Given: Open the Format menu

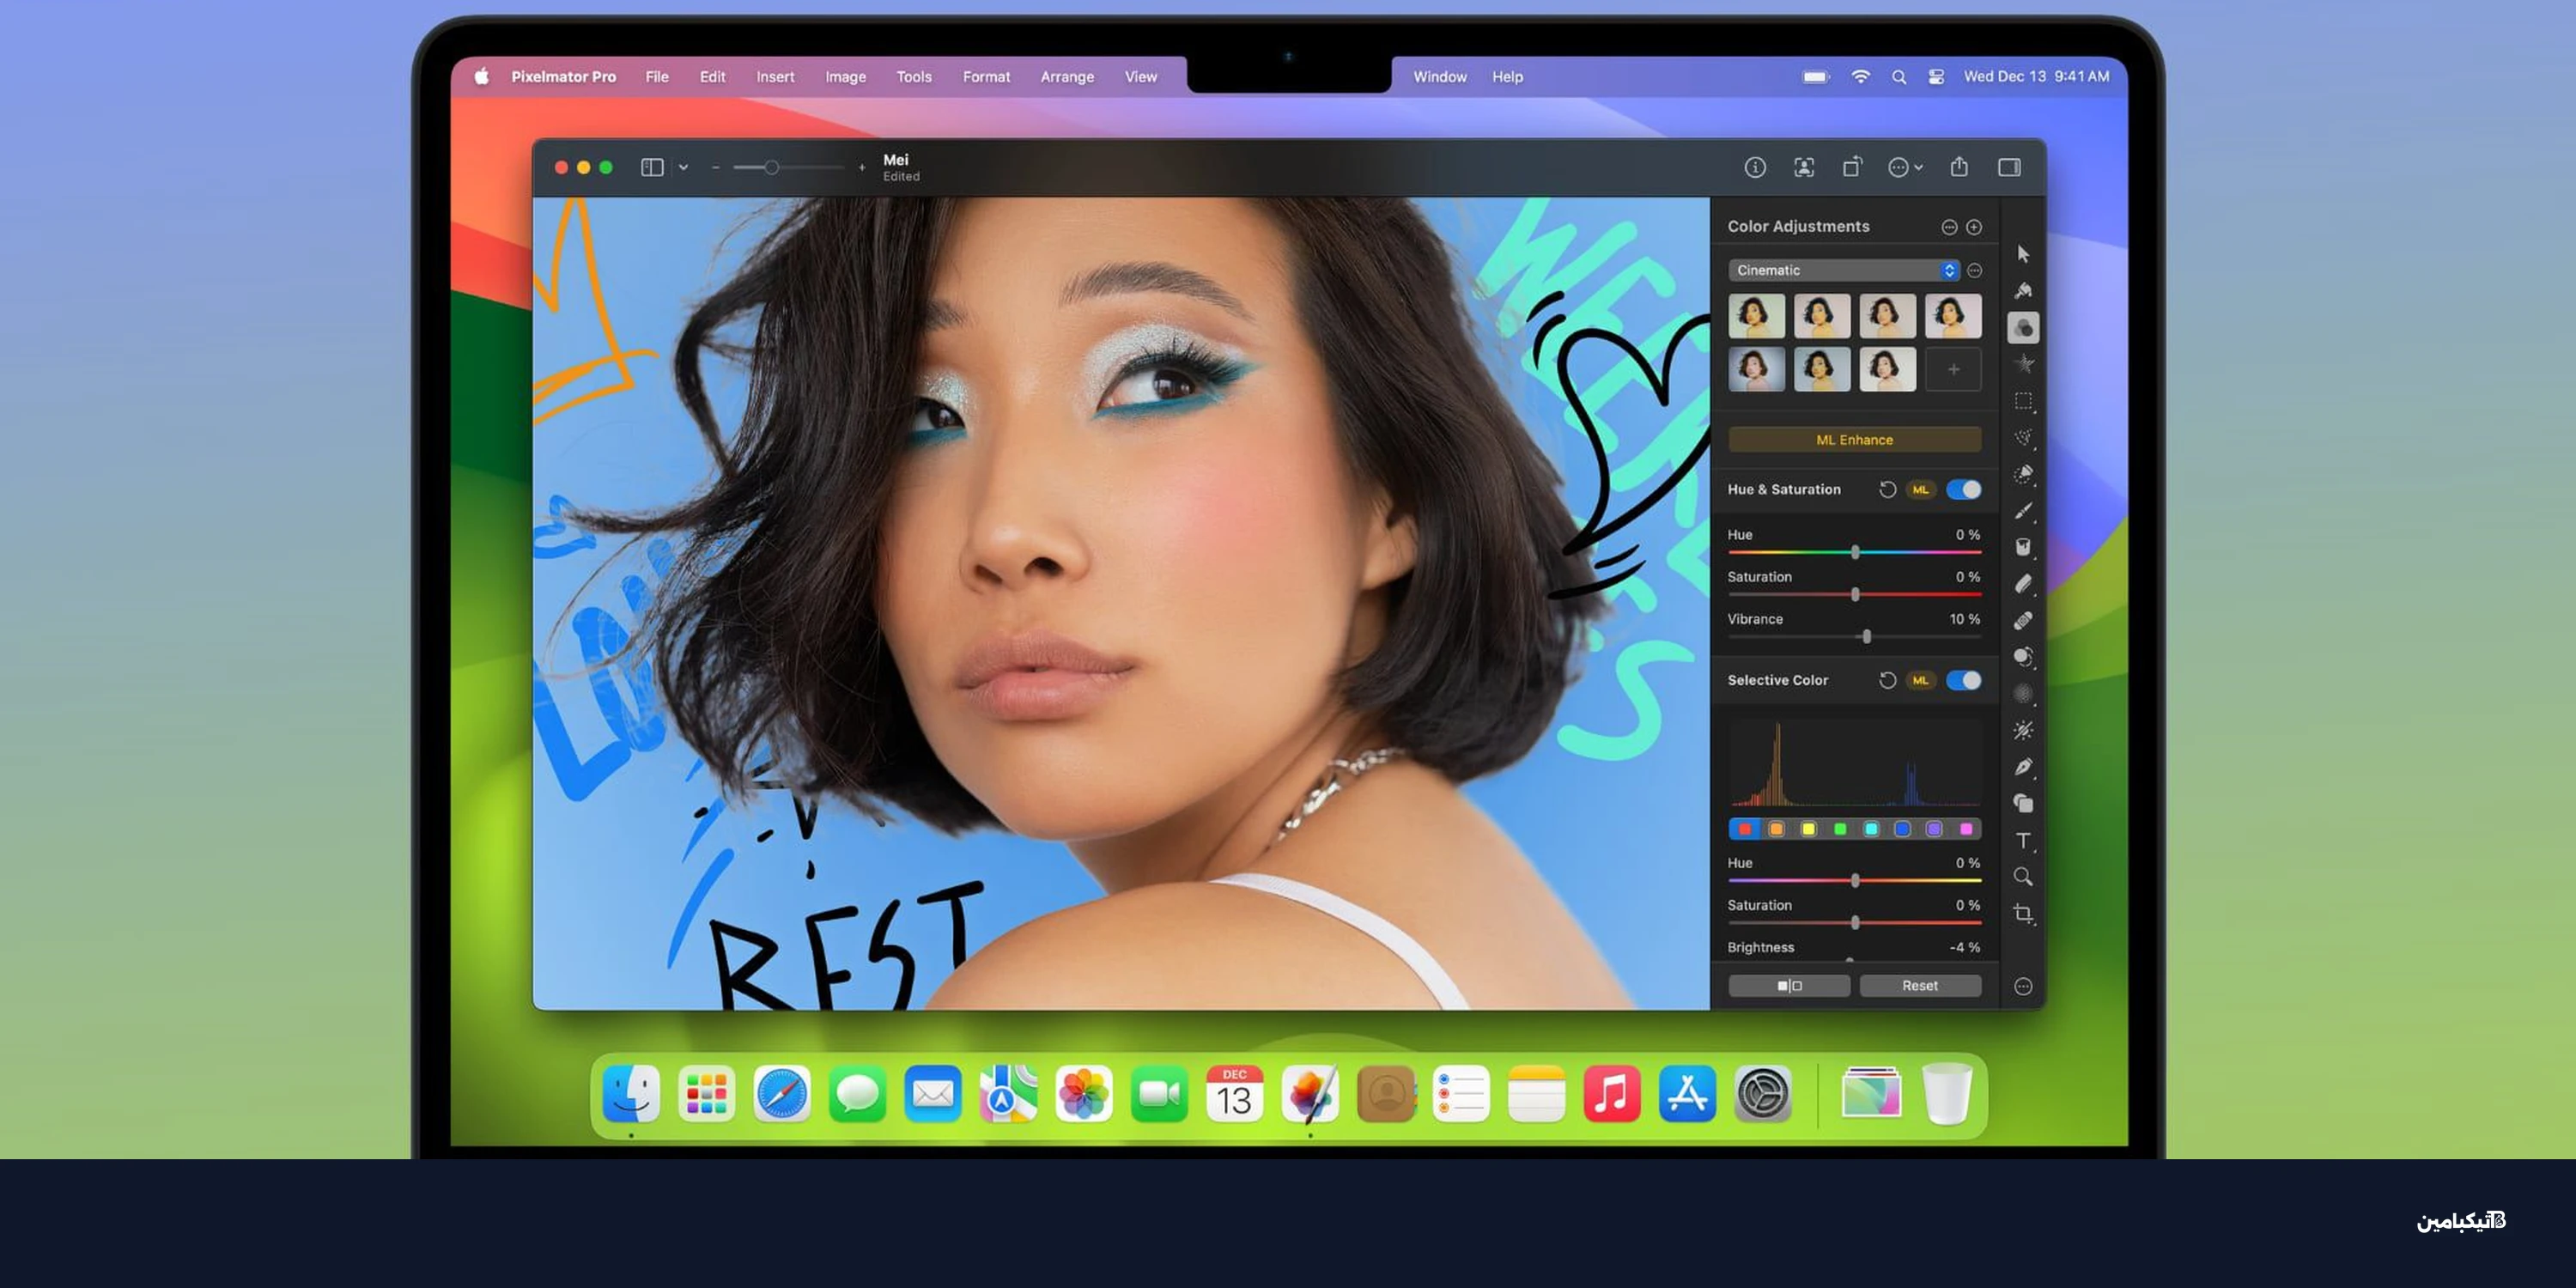Looking at the screenshot, I should pos(985,76).
